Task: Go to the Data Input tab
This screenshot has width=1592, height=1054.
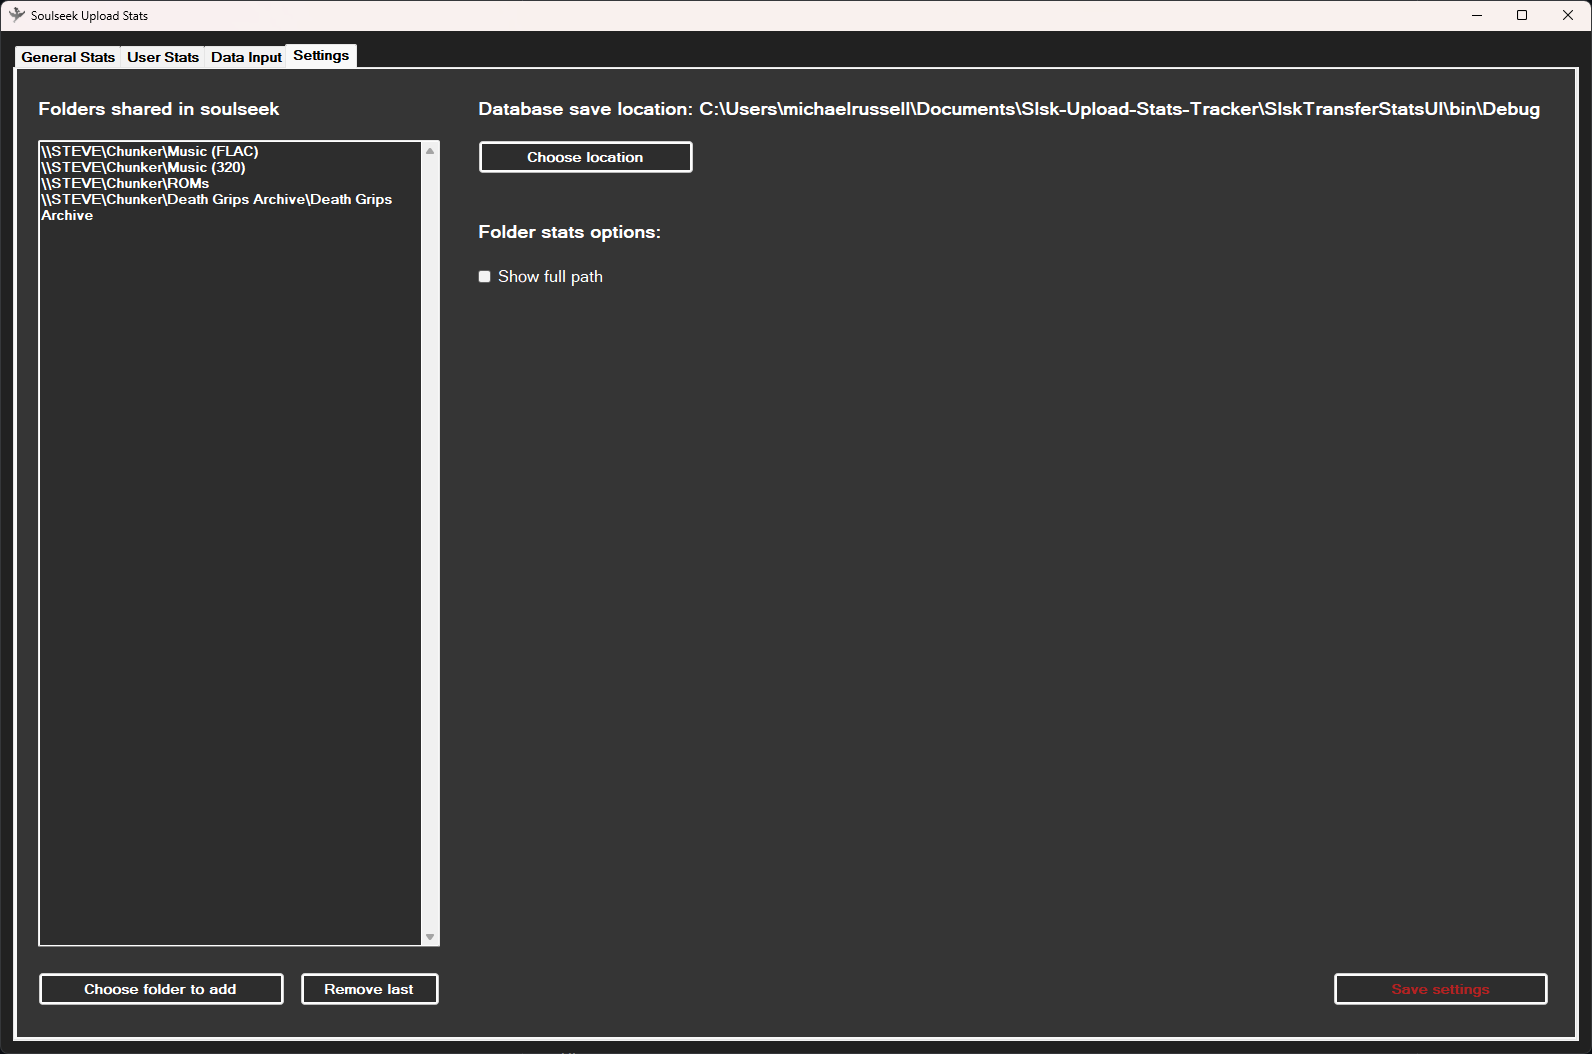Action: point(246,57)
